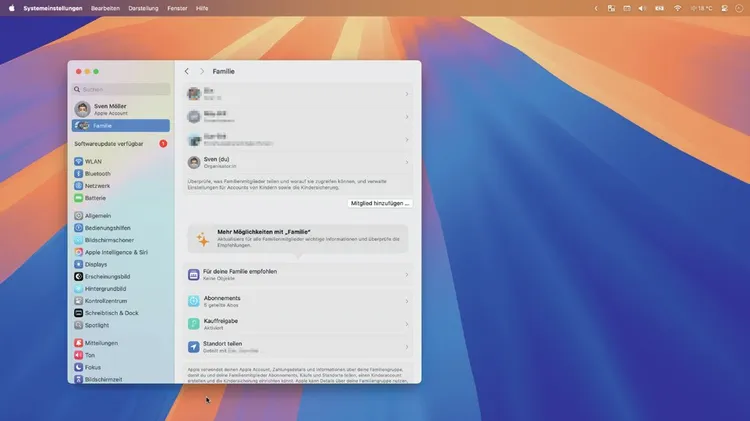The height and width of the screenshot is (421, 750).
Task: Click the Kauffreigabe row icon
Action: [x=193, y=324]
